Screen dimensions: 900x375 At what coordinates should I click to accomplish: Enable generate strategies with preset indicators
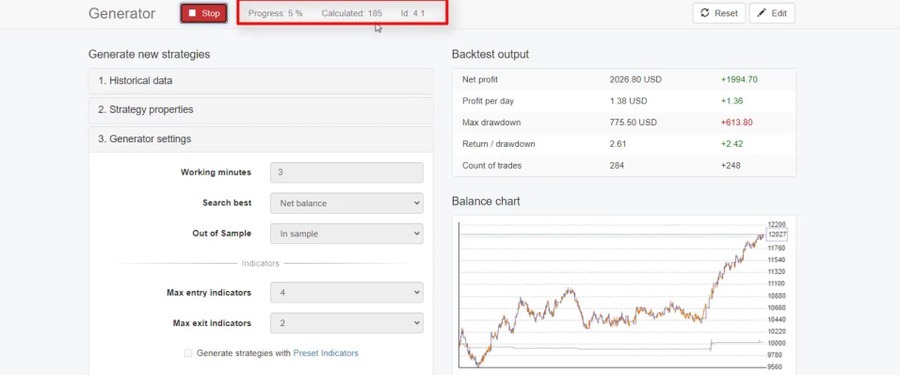(x=188, y=353)
